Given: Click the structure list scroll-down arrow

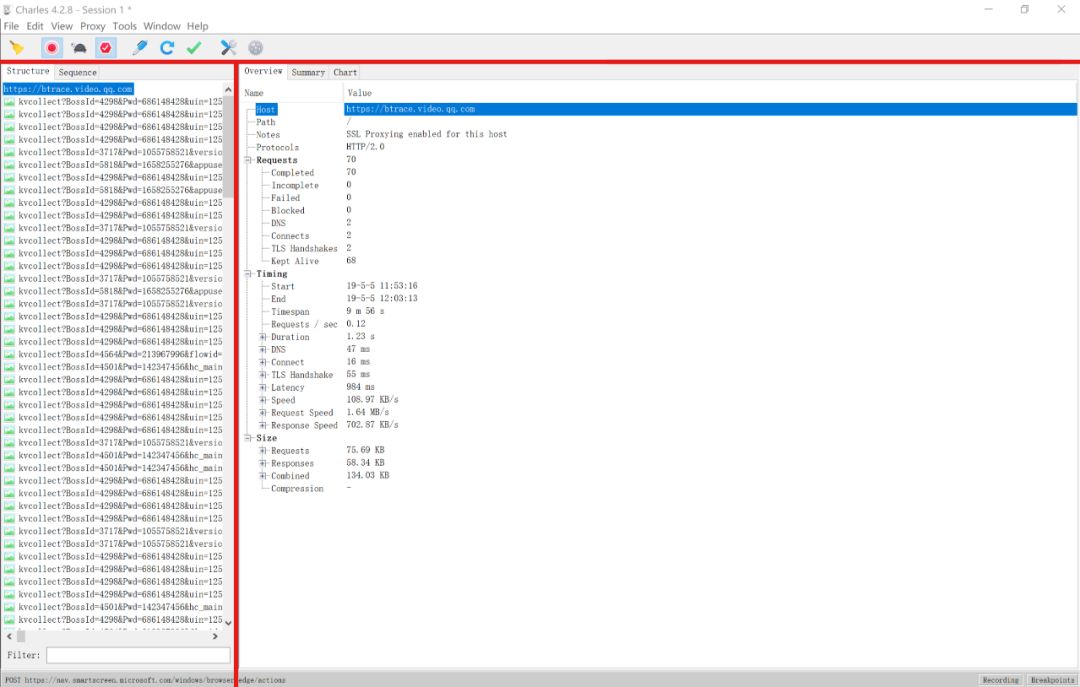Looking at the screenshot, I should coord(228,622).
